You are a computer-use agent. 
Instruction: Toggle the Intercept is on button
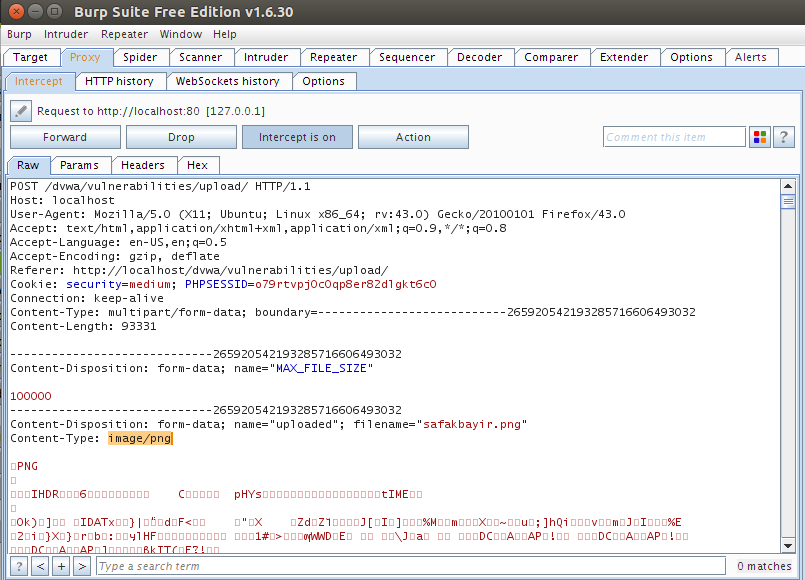[x=297, y=137]
